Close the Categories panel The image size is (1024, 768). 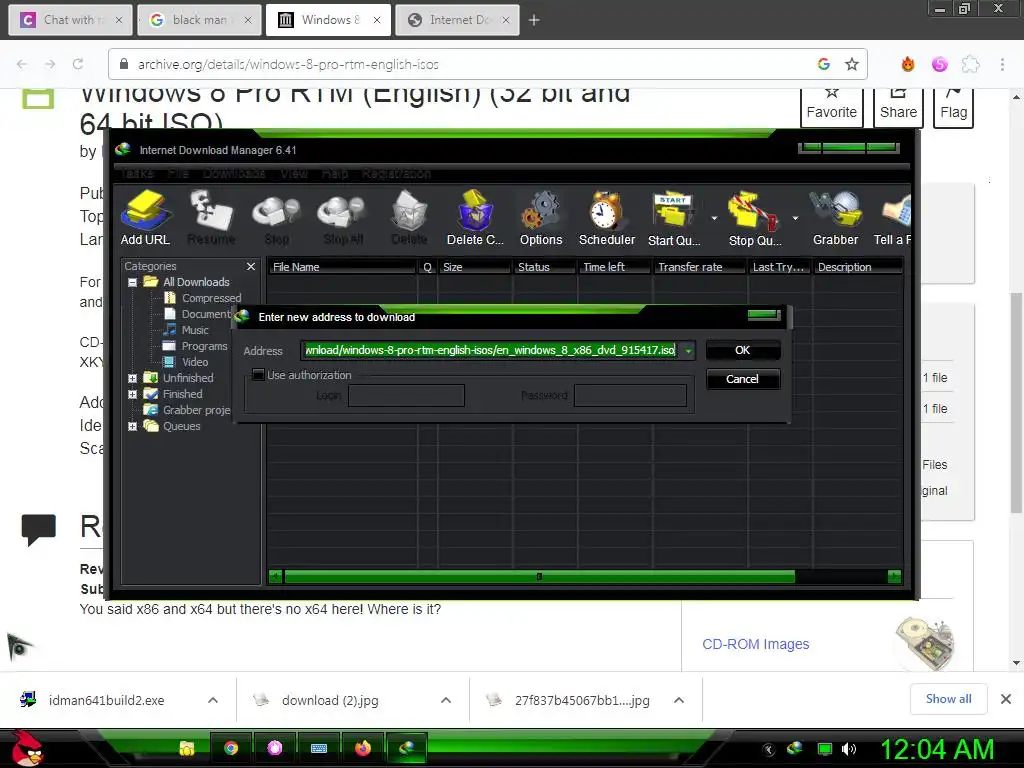(251, 266)
